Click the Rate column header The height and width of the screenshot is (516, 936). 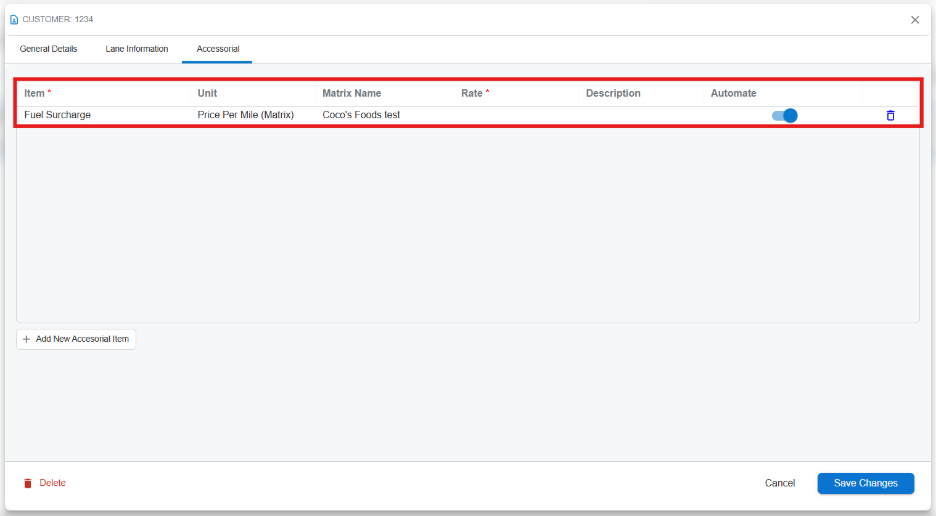(x=516, y=93)
